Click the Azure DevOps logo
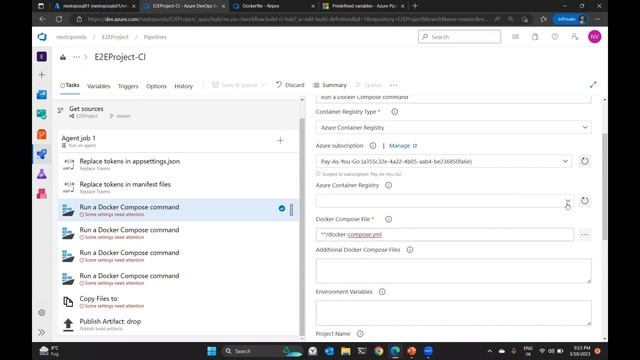640x360 pixels. tap(42, 37)
